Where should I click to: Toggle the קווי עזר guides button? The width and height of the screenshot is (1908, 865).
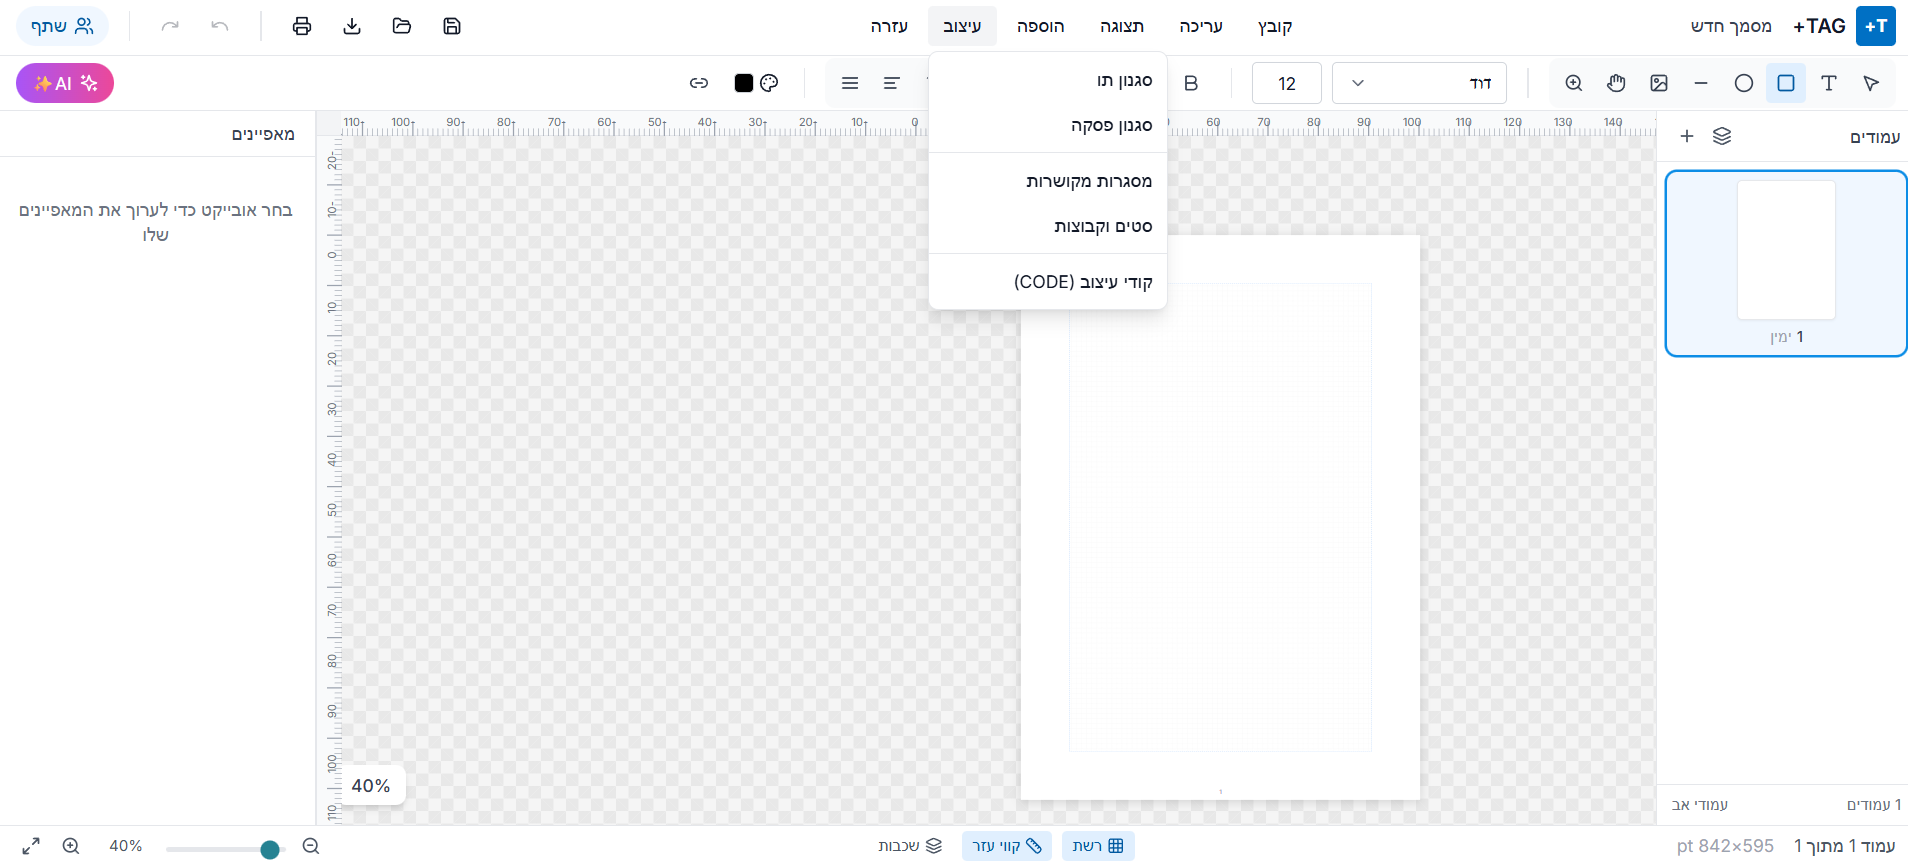[1007, 846]
